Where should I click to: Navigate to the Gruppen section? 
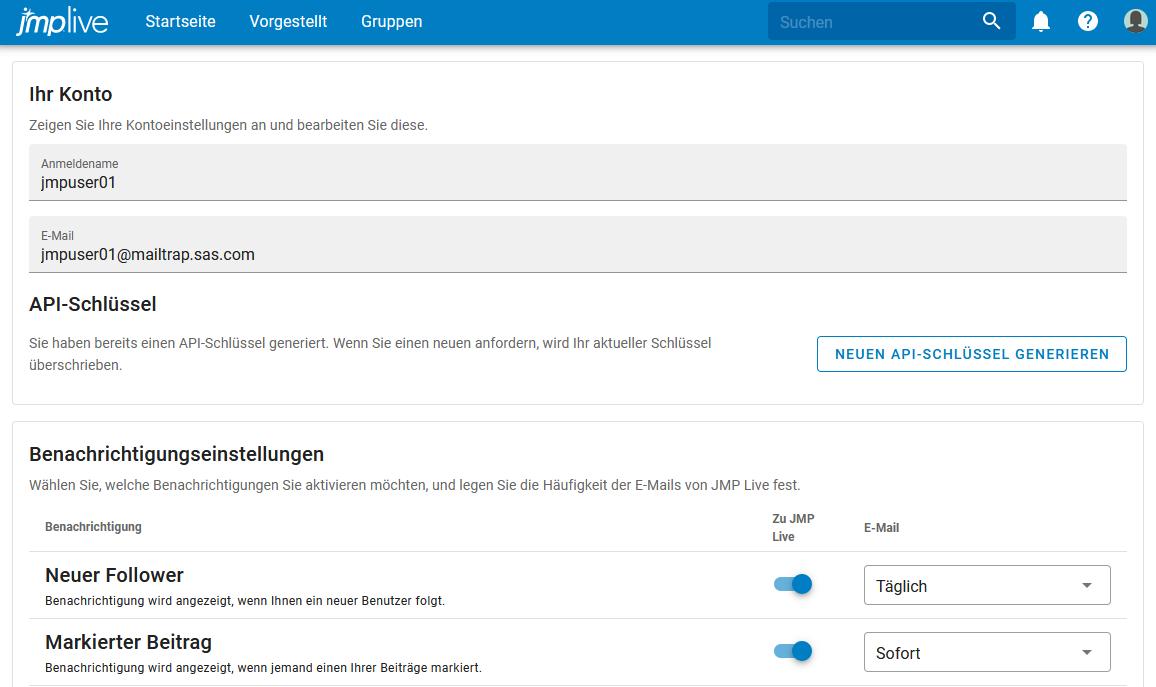click(391, 20)
